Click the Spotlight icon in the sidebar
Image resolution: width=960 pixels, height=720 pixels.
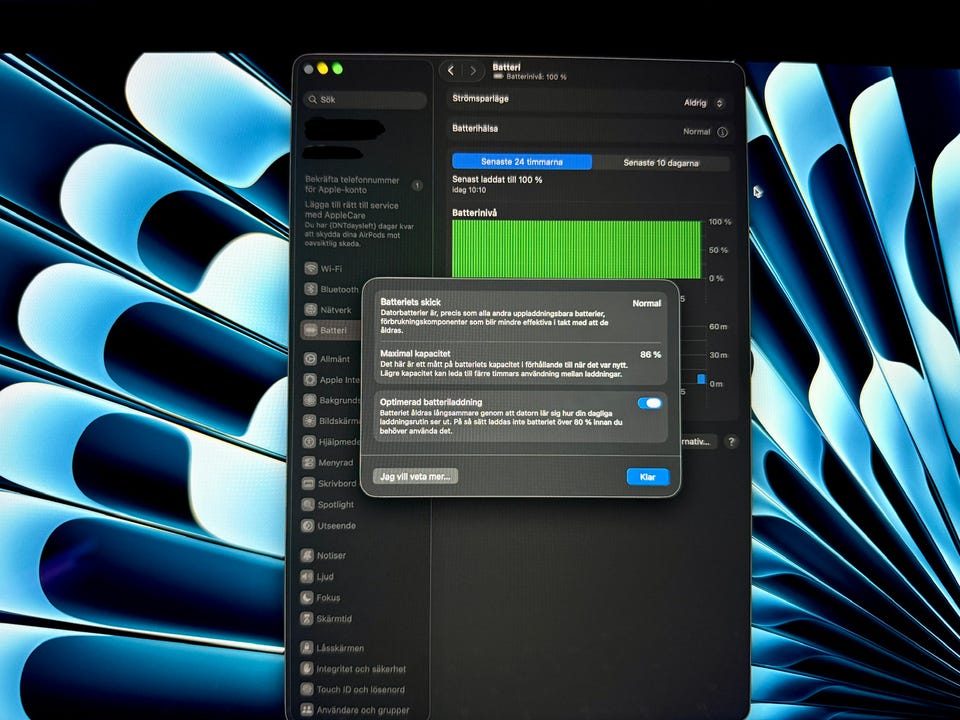point(310,505)
